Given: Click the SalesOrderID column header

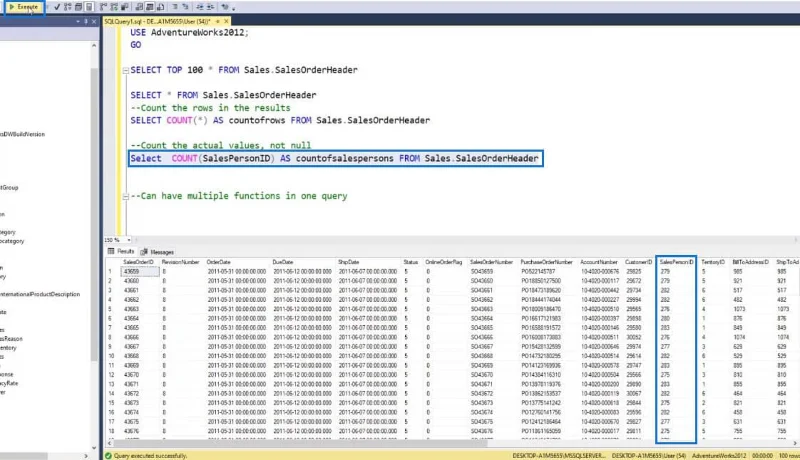Looking at the screenshot, I should 138,262.
